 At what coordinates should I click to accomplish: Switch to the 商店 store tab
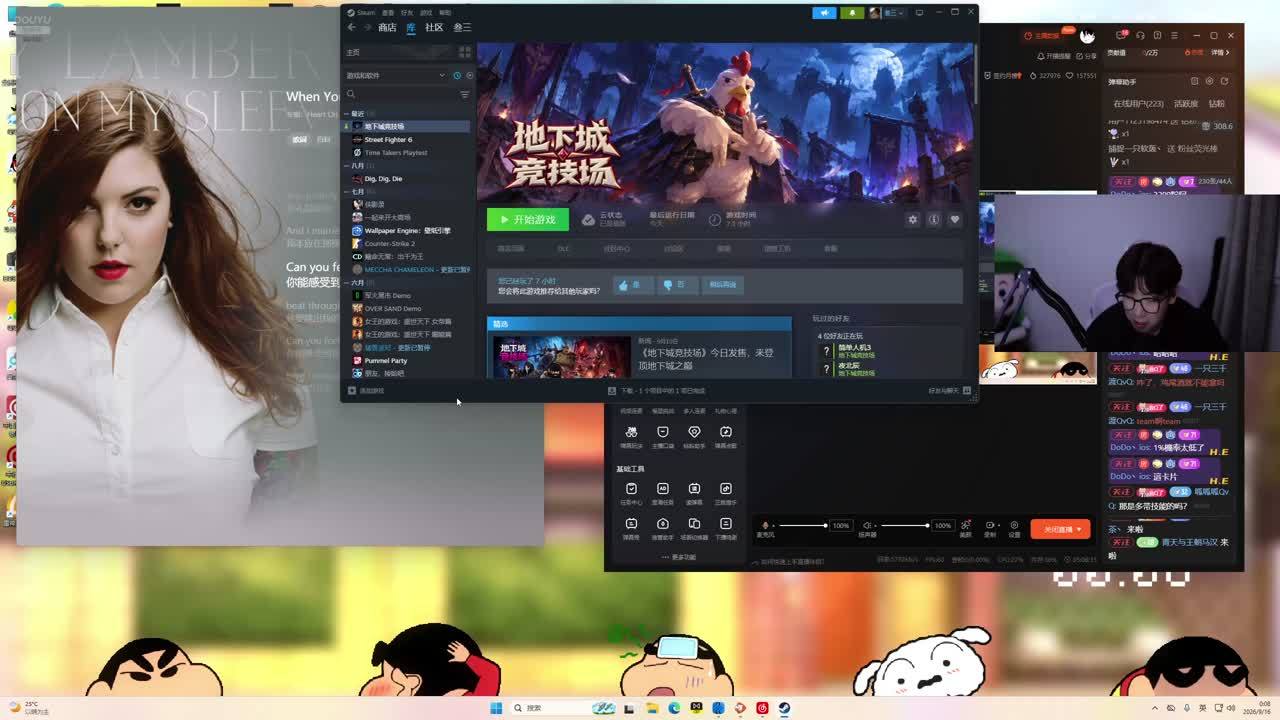pyautogui.click(x=387, y=27)
